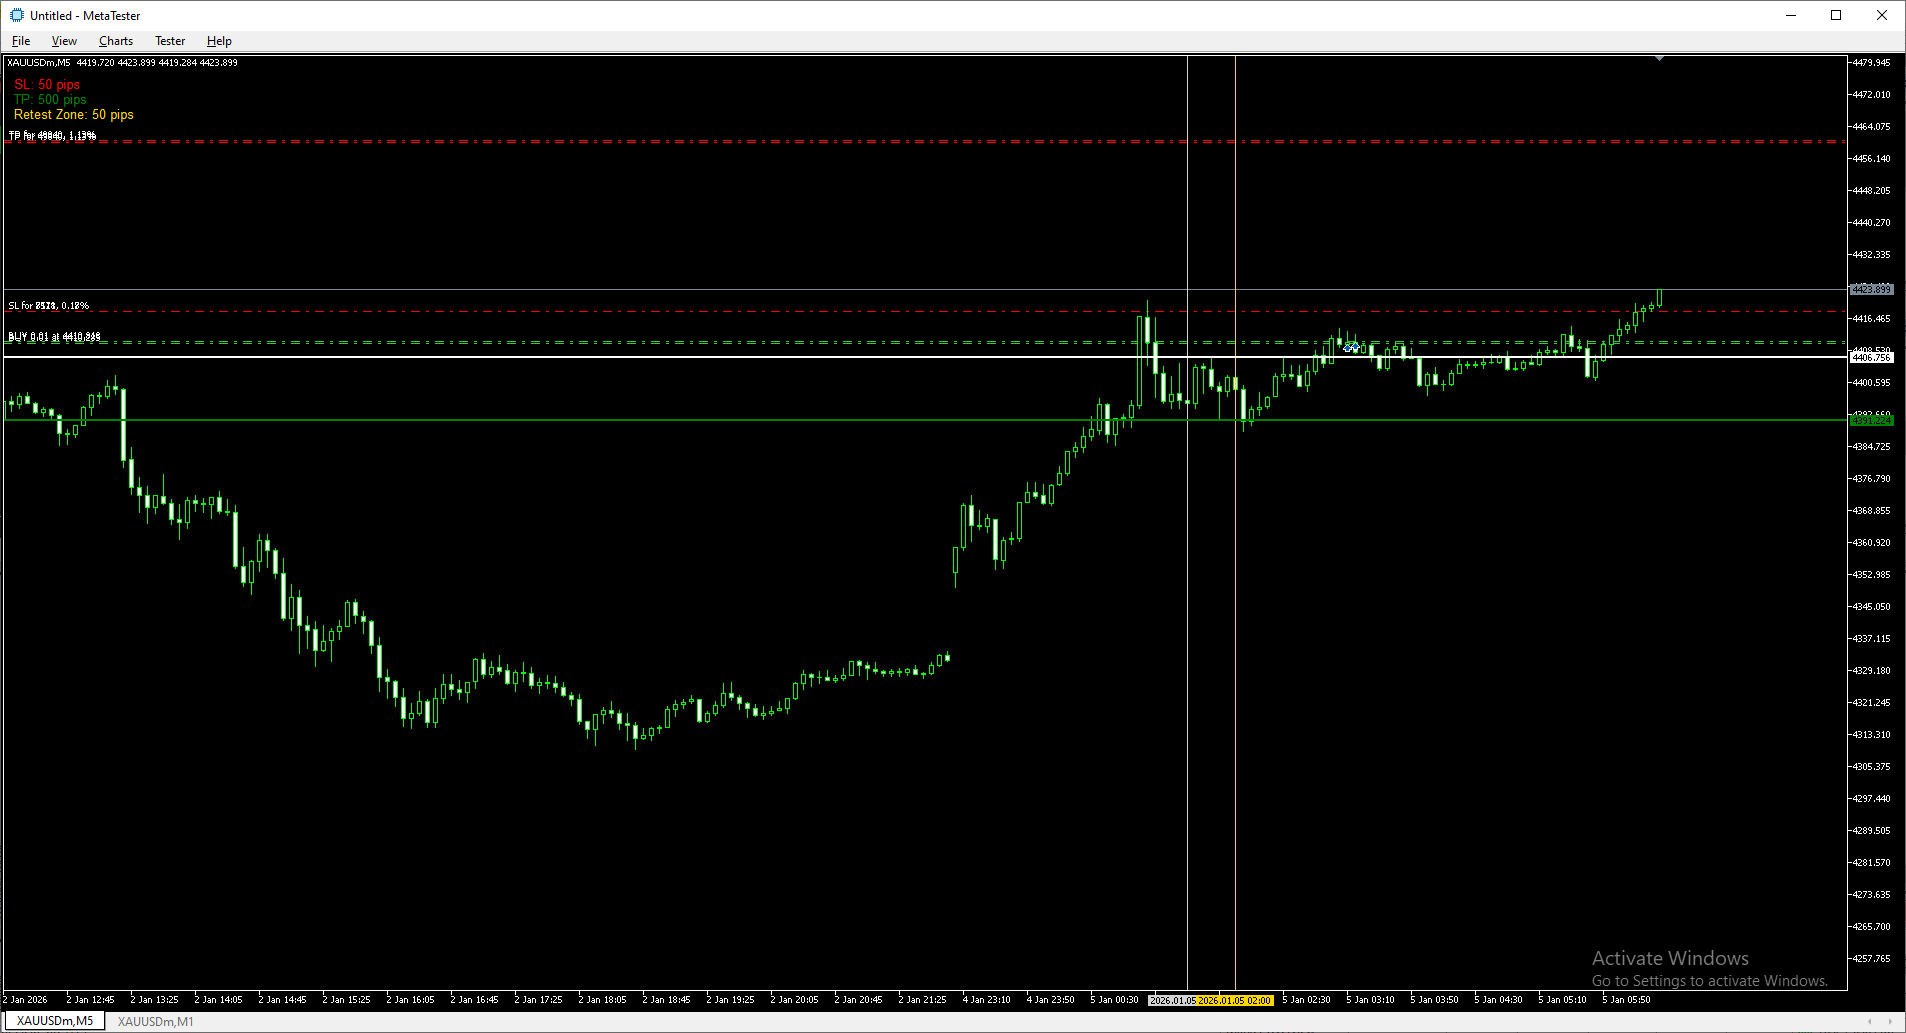
Task: Open the Help menu
Action: click(x=219, y=41)
